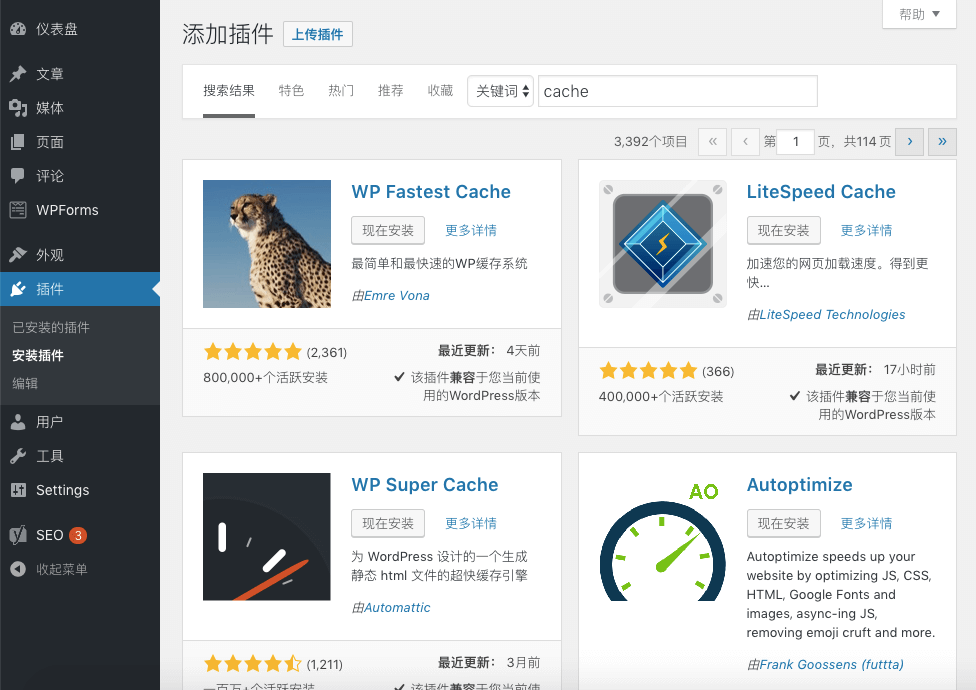The height and width of the screenshot is (690, 976).
Task: Click the Media library icon
Action: pos(18,108)
